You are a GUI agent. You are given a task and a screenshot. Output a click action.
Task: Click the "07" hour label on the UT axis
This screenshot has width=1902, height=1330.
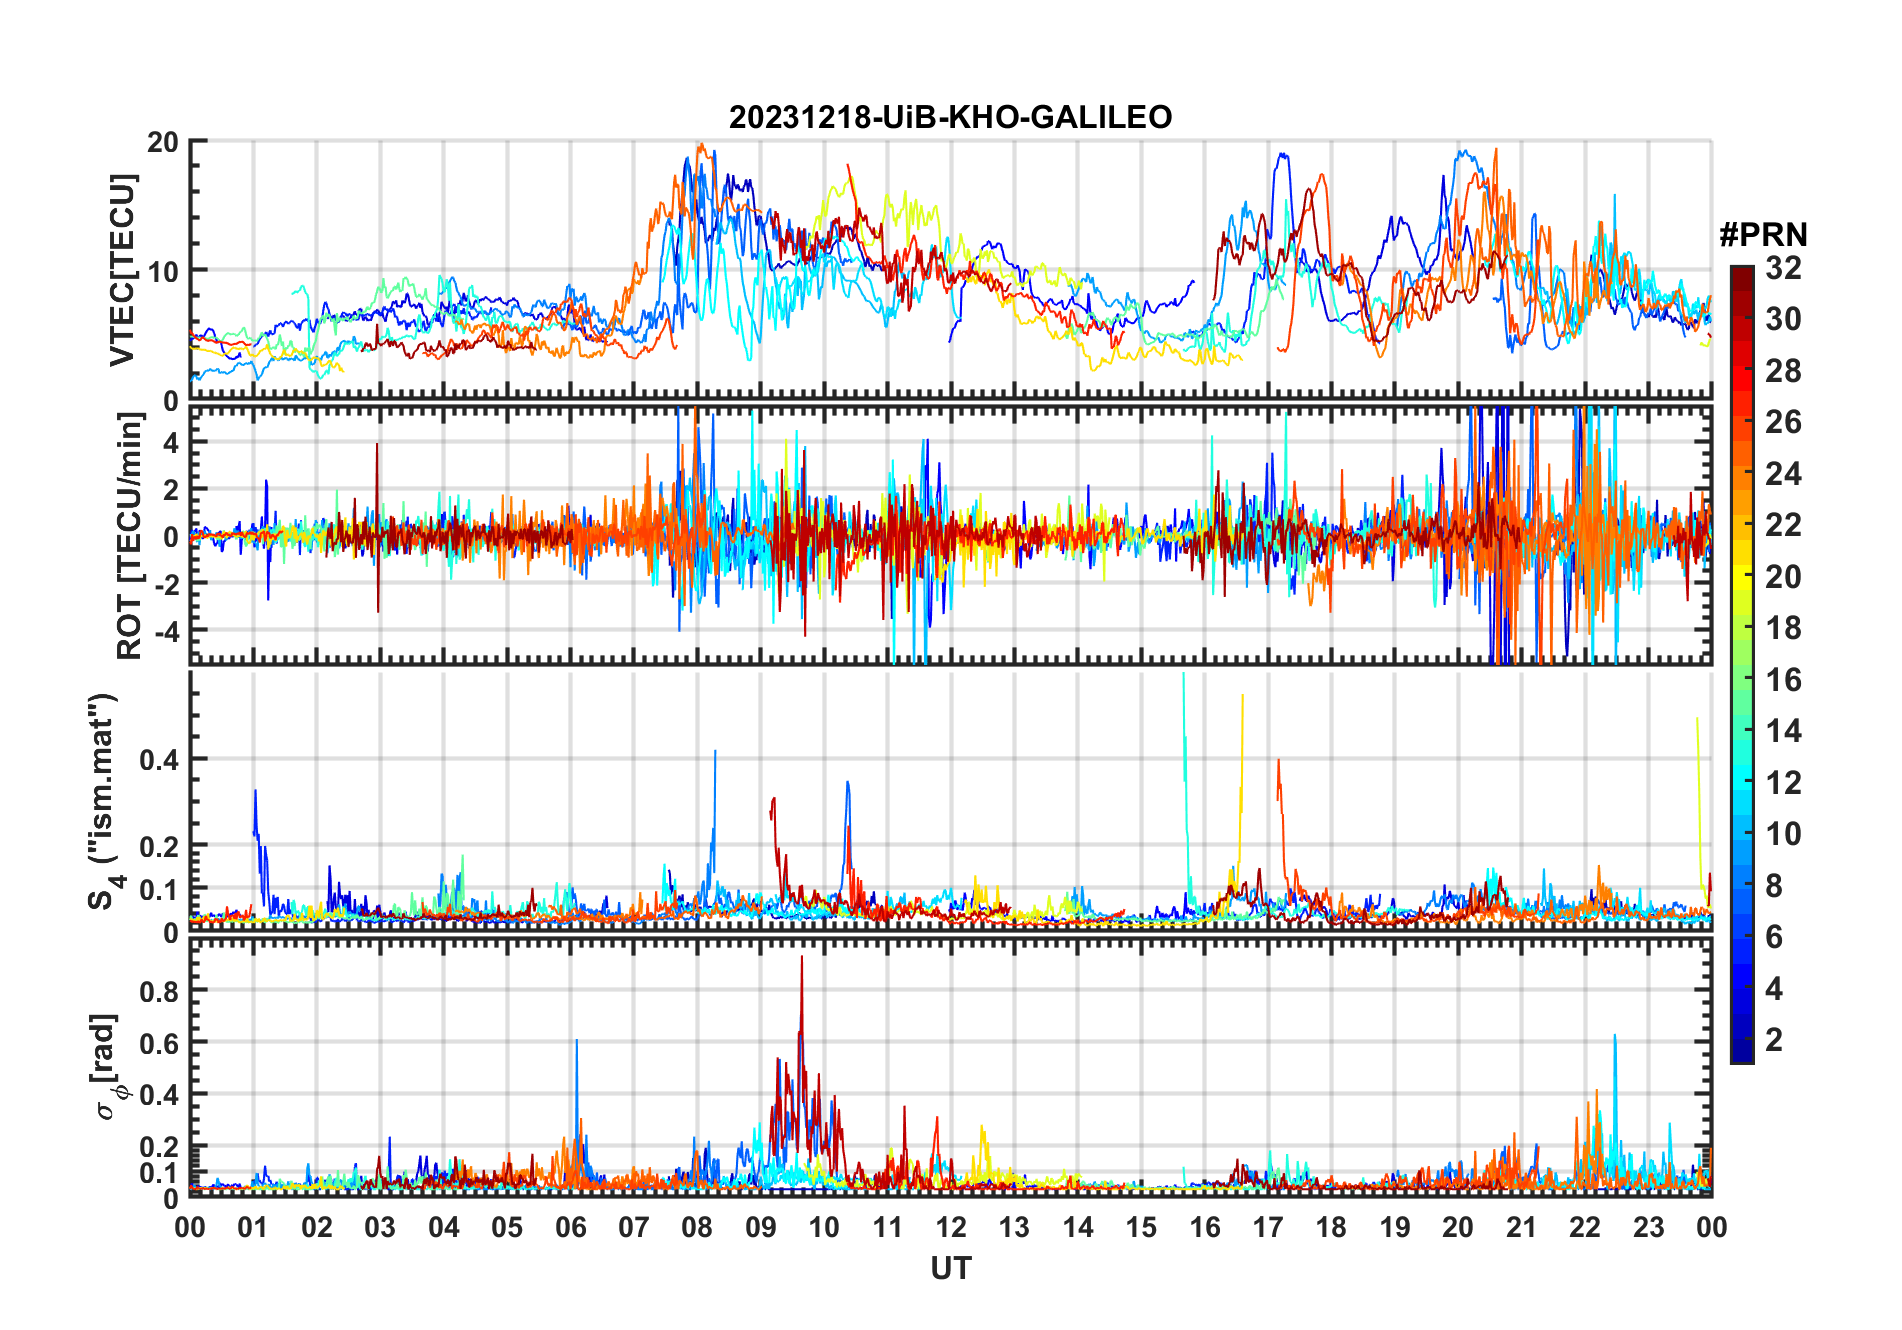(634, 1227)
